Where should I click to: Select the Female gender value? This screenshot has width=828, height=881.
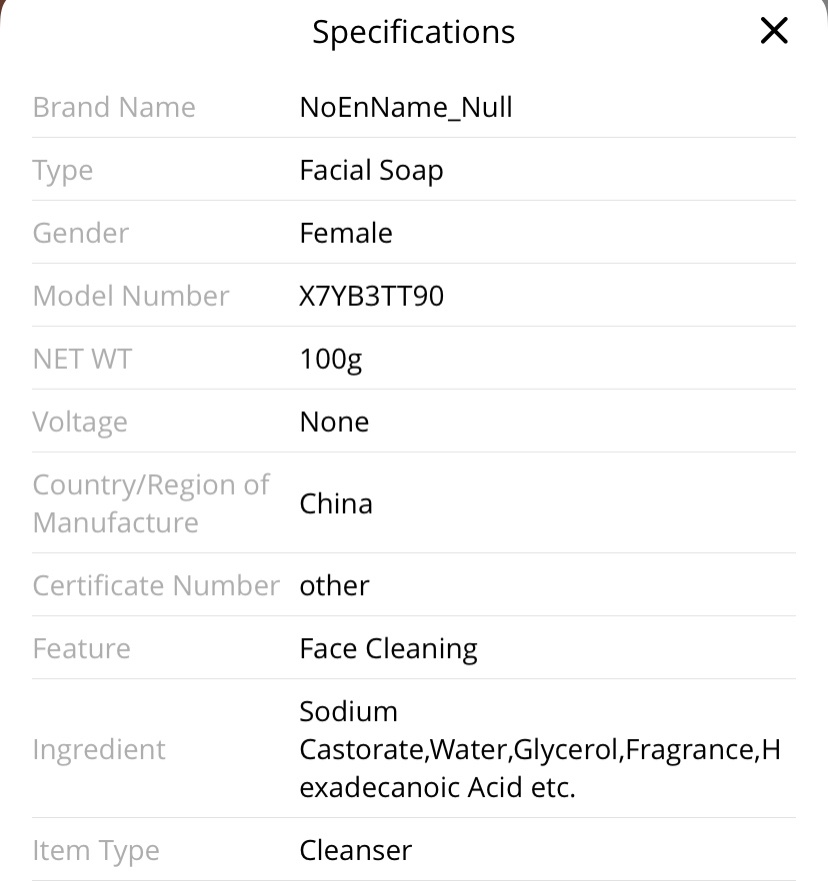[x=346, y=233]
